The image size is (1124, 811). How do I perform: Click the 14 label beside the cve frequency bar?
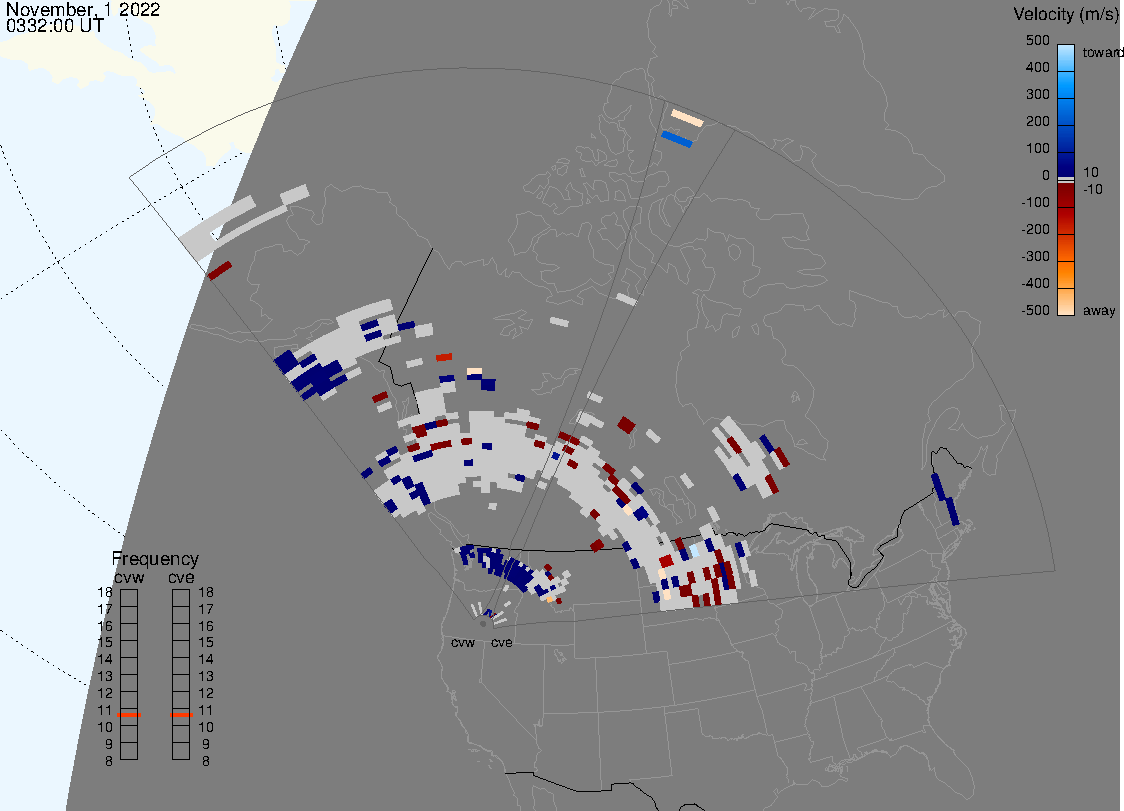(206, 660)
